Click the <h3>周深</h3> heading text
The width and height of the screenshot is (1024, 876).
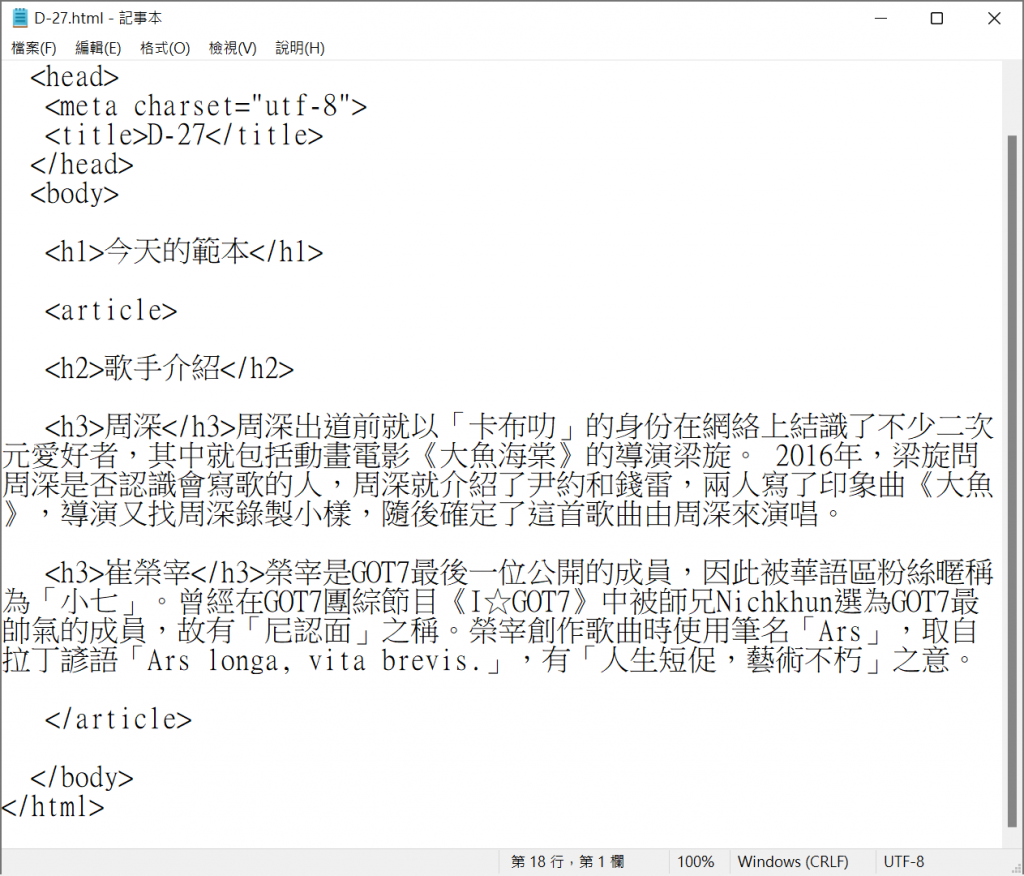coord(140,427)
